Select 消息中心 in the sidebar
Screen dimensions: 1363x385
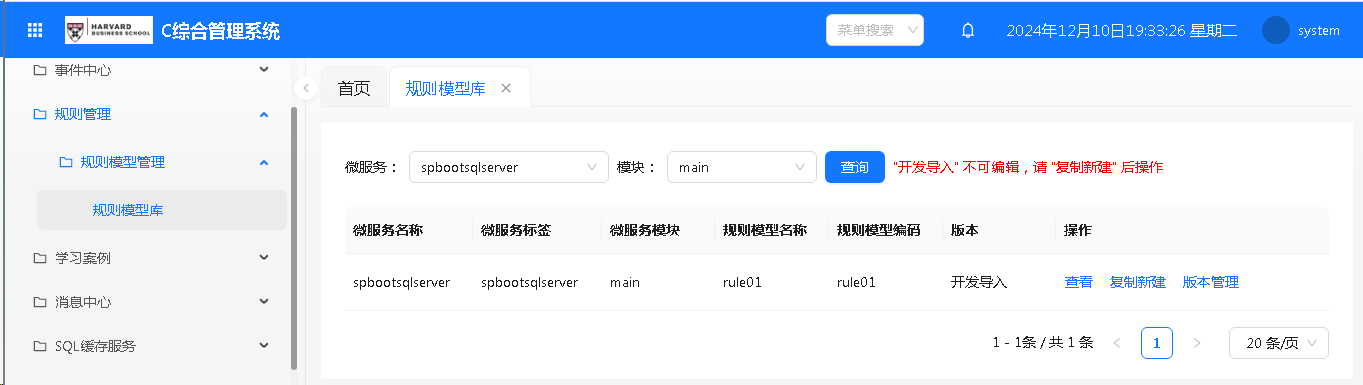click(83, 302)
